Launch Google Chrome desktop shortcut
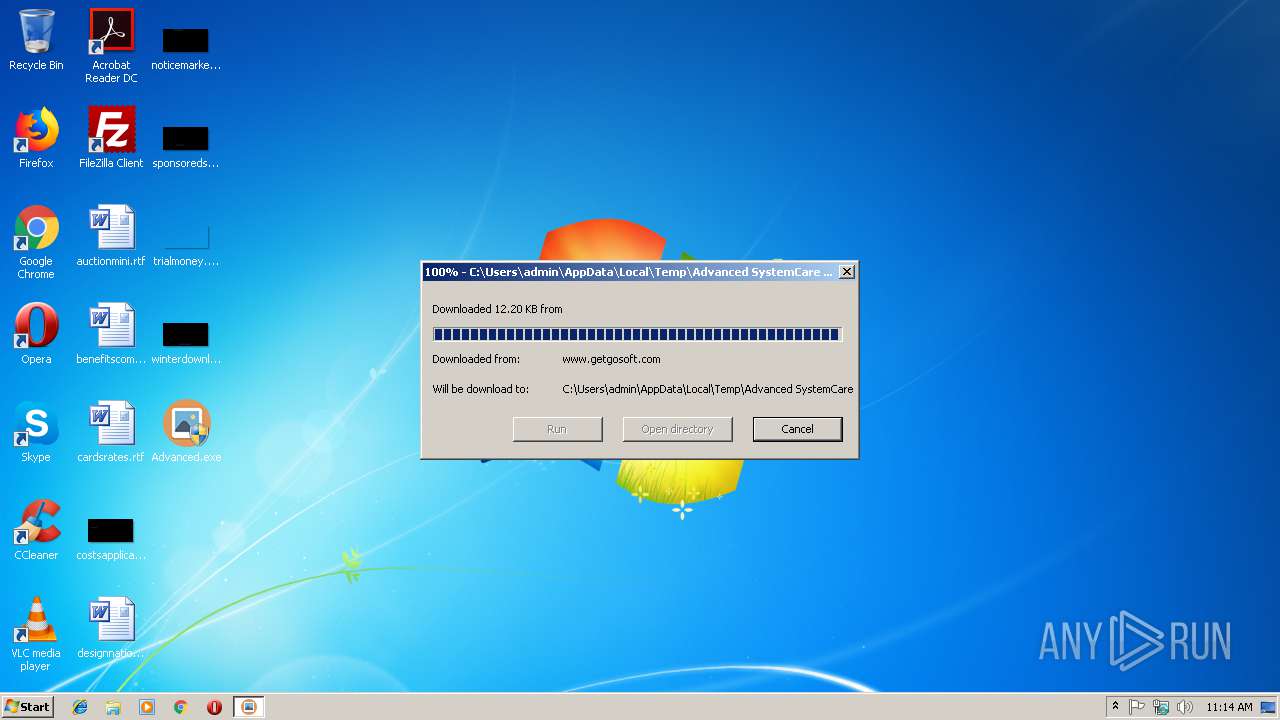The image size is (1280, 720). [x=36, y=242]
